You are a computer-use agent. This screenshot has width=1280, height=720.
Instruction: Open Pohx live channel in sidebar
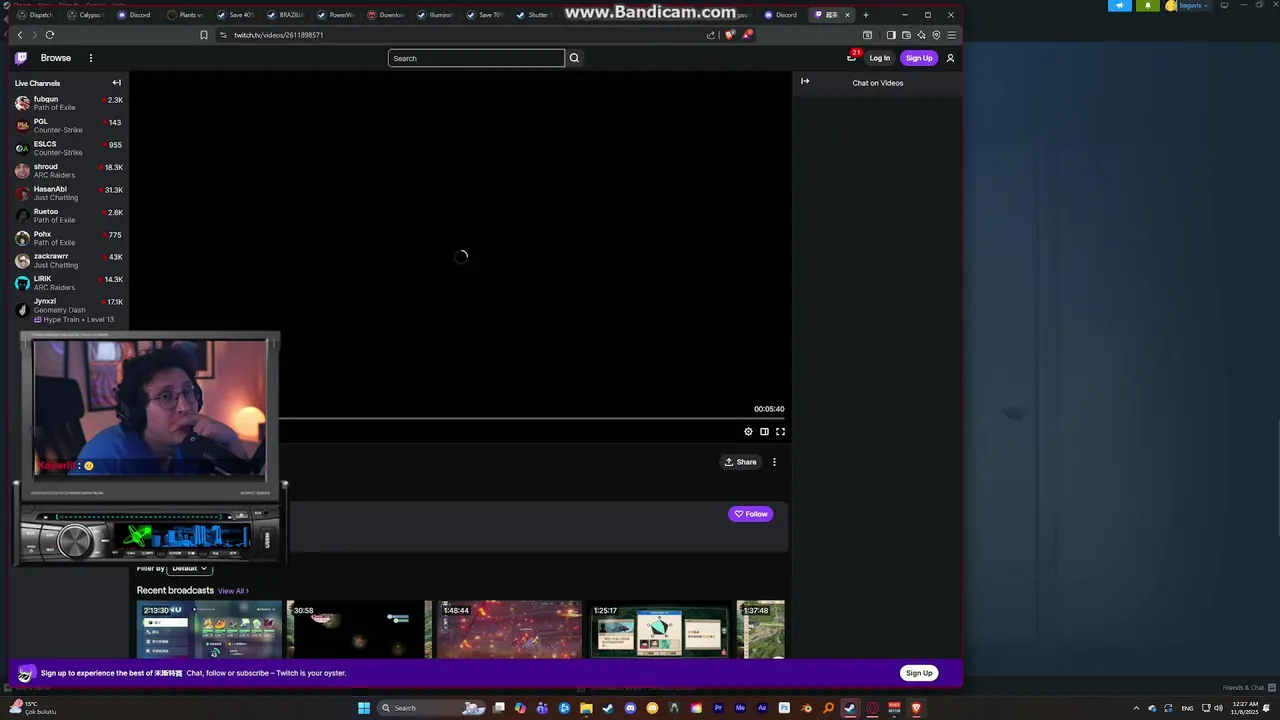69,238
